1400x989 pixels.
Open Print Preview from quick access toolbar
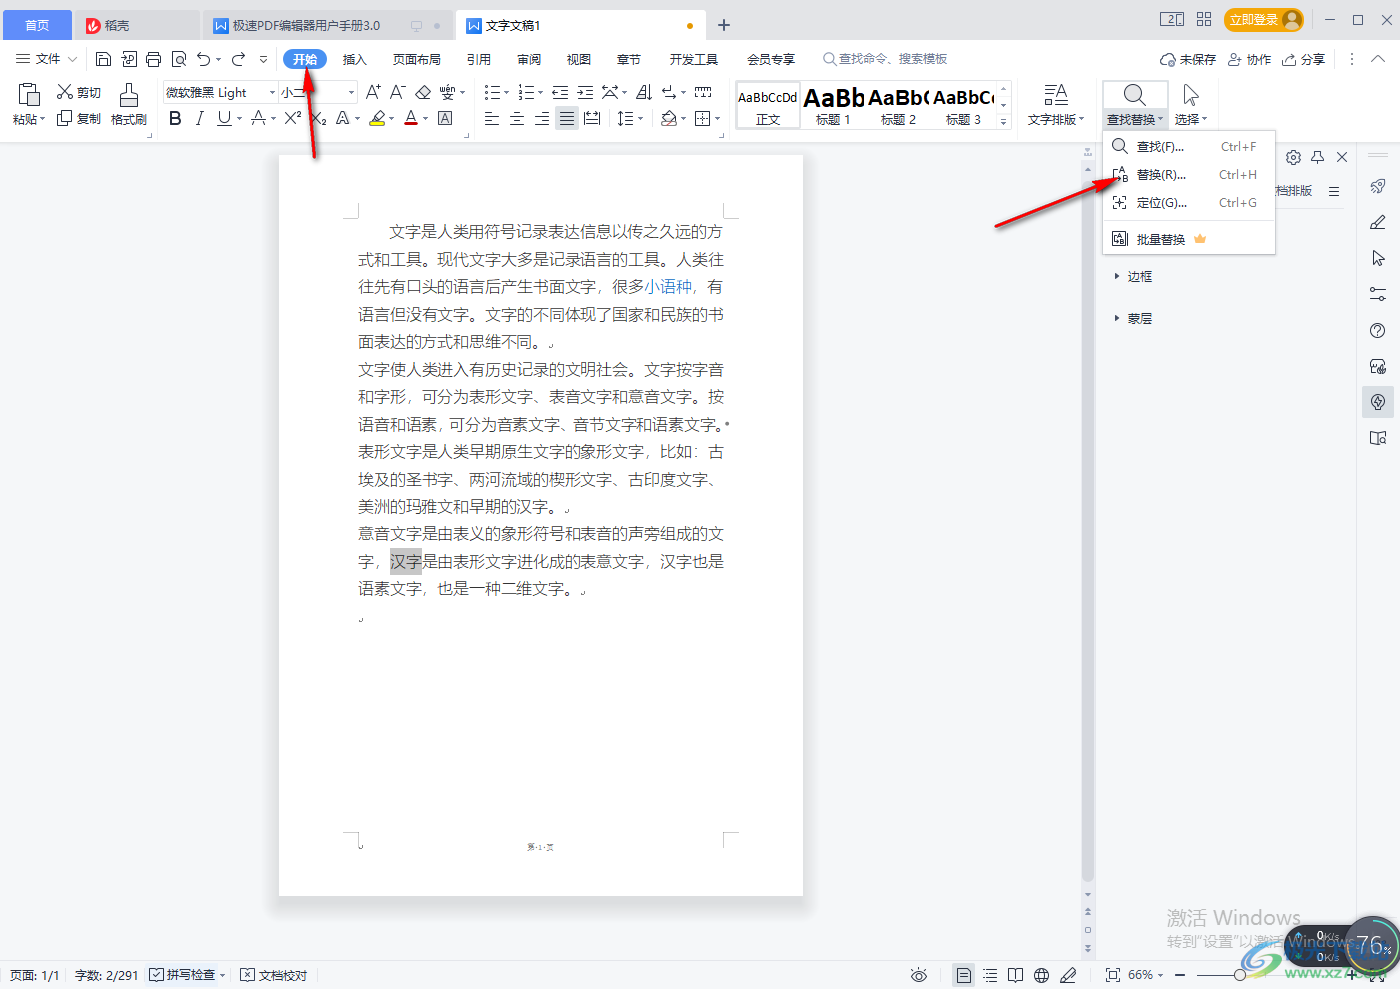(179, 59)
